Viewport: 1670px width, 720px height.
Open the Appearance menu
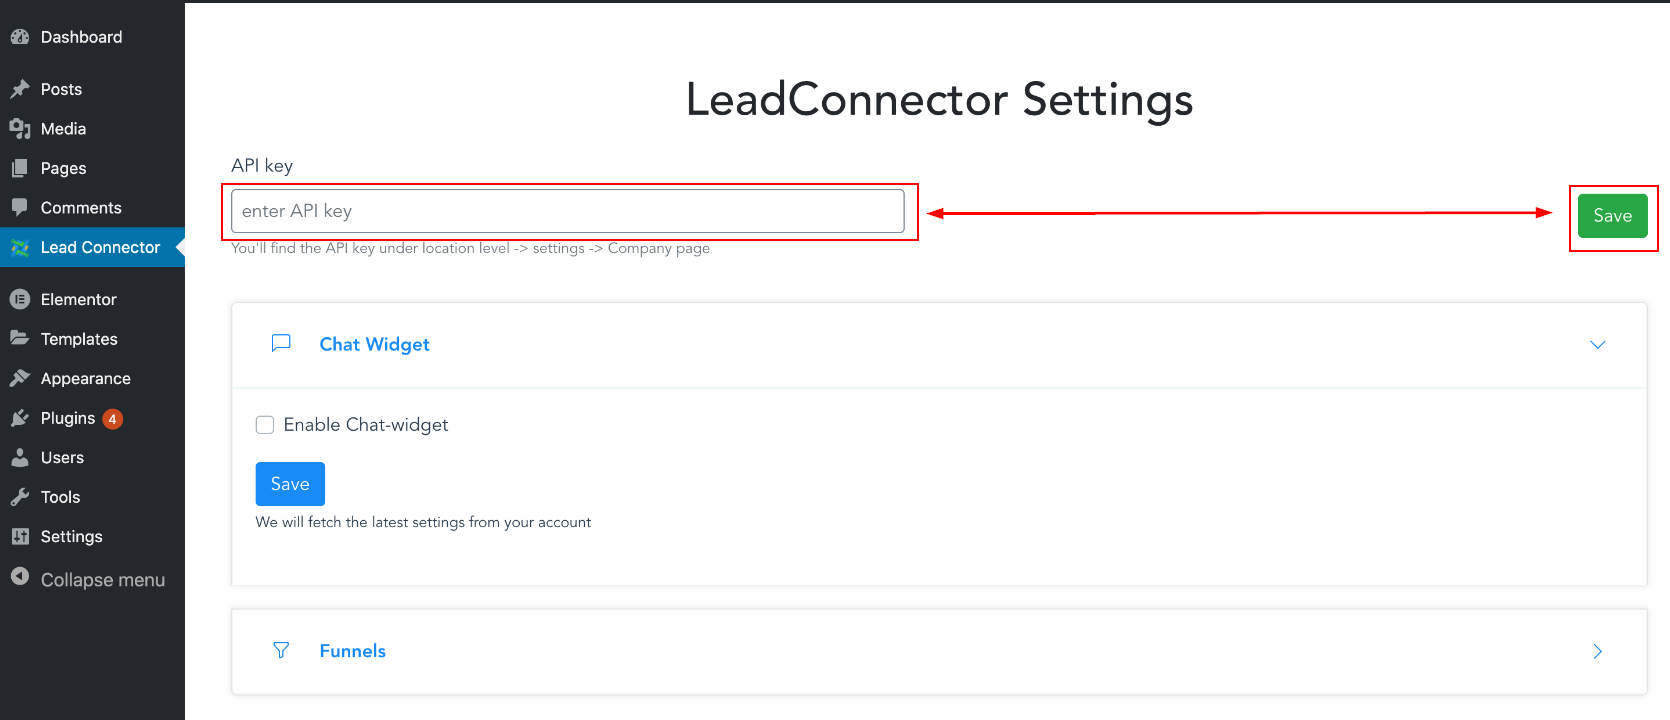coord(85,378)
